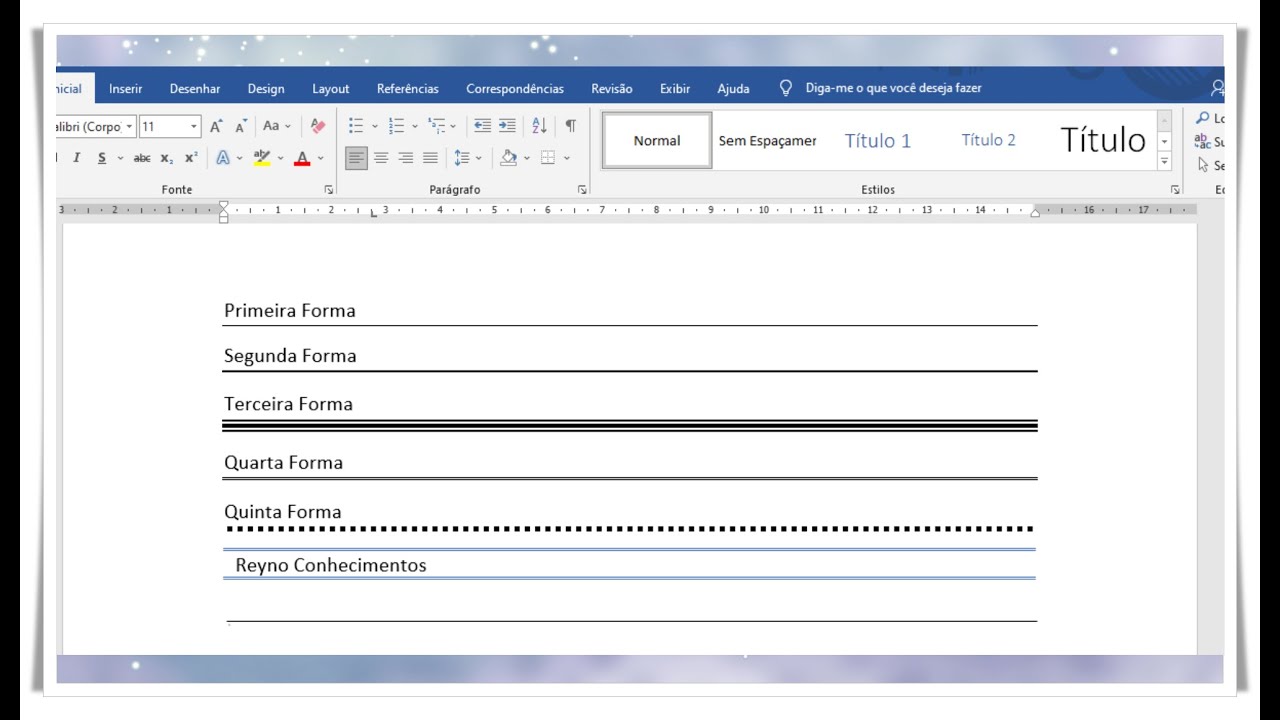The height and width of the screenshot is (720, 1280).
Task: Switch to the Referências tab
Action: (407, 89)
